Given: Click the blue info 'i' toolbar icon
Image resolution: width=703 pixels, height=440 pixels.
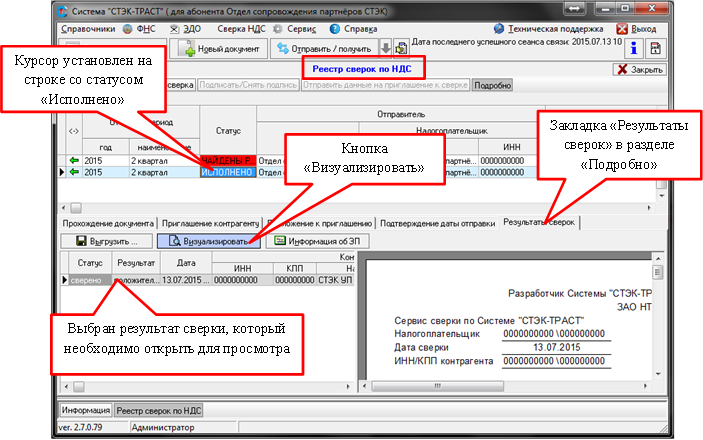Looking at the screenshot, I should 634,48.
